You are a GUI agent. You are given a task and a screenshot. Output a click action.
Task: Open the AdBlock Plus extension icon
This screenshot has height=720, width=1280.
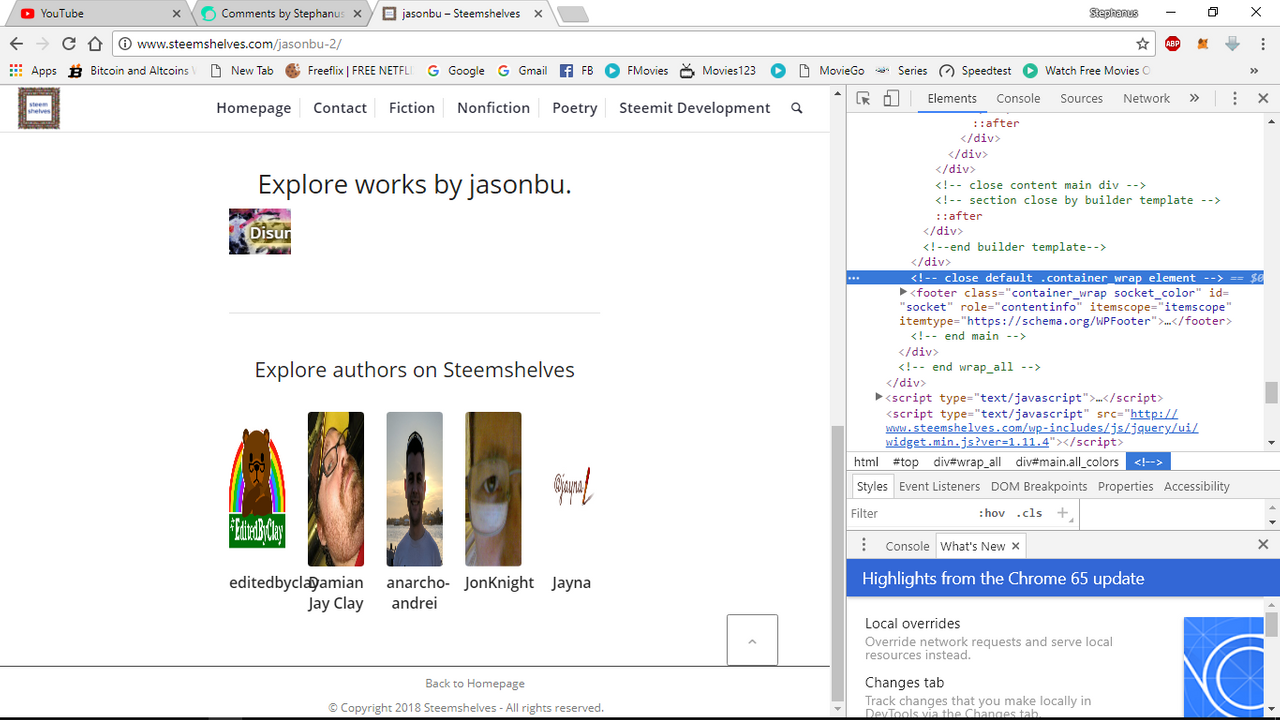(x=1173, y=44)
